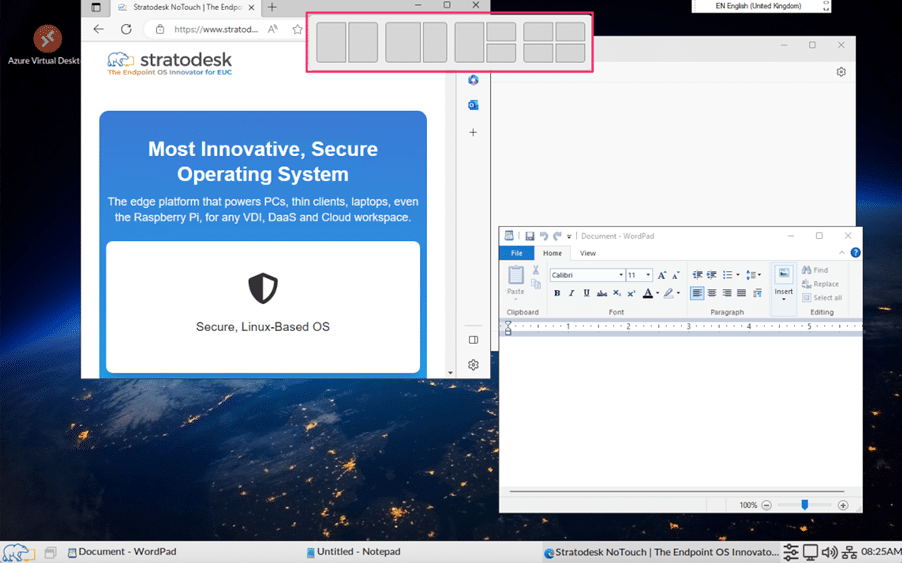The height and width of the screenshot is (563, 902).
Task: Click the stratodesk logo on webpage
Action: (170, 63)
